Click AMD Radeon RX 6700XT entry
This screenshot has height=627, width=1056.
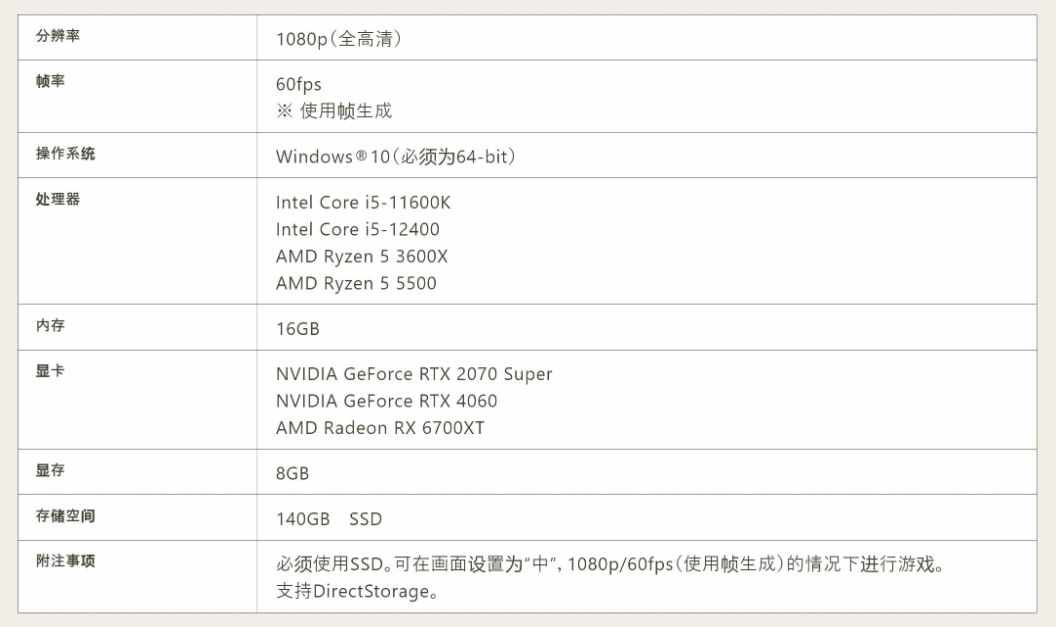(380, 428)
